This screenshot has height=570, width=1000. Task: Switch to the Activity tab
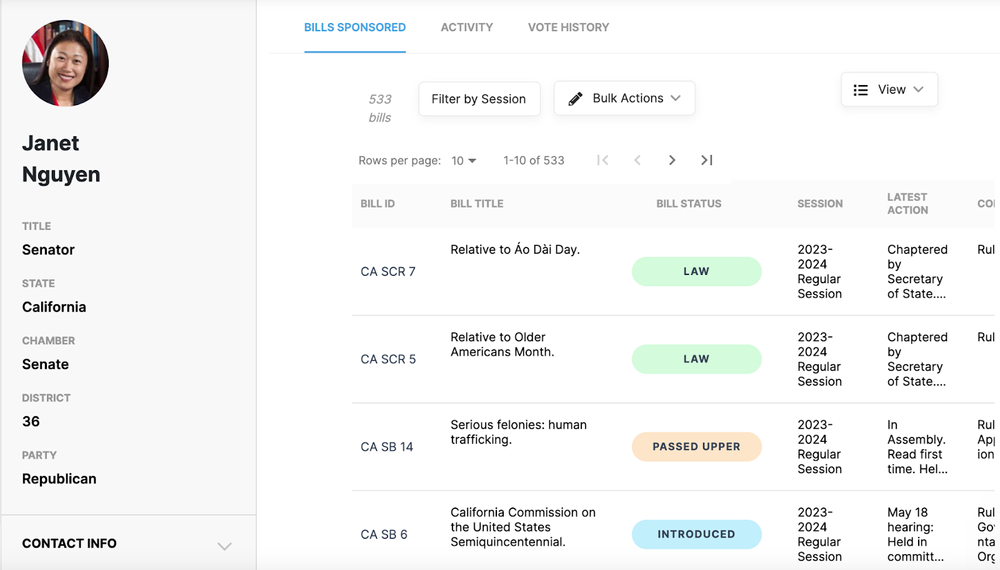[x=466, y=27]
